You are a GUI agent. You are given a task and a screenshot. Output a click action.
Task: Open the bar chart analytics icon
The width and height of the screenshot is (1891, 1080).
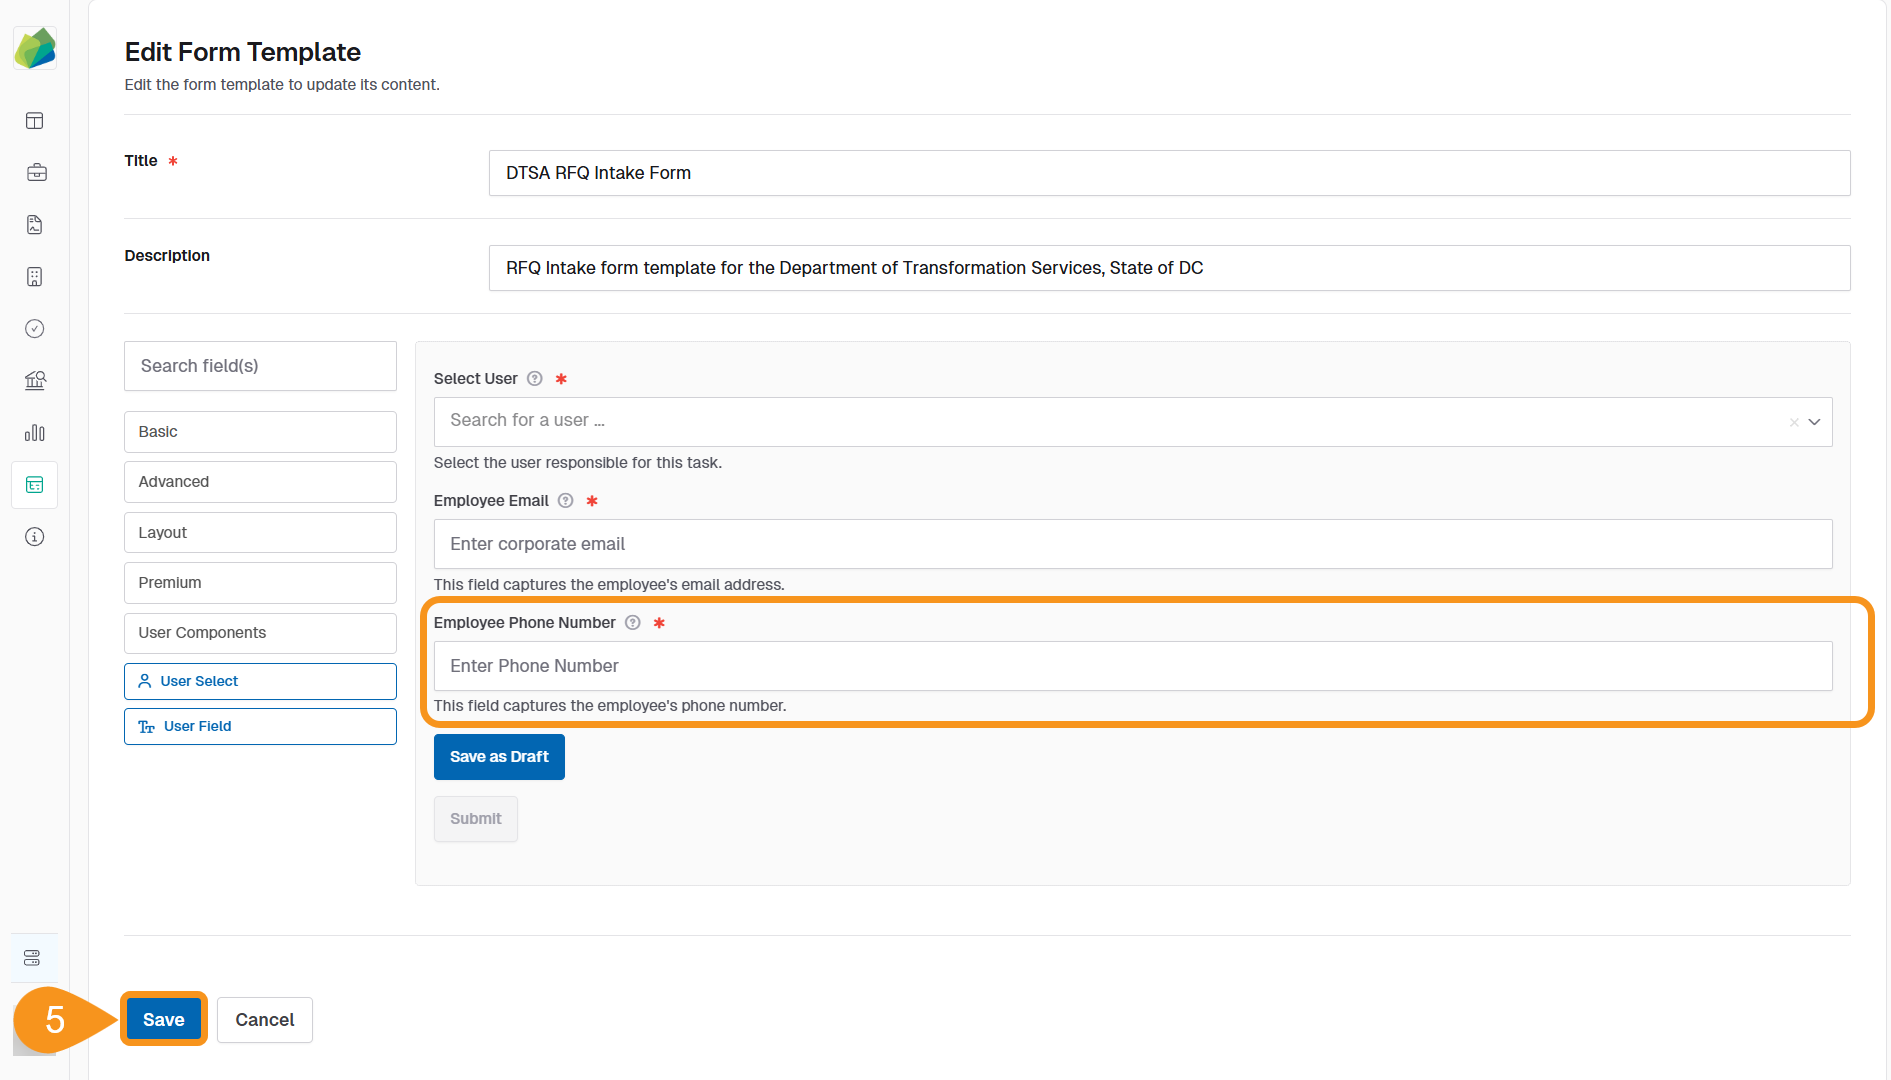[35, 433]
